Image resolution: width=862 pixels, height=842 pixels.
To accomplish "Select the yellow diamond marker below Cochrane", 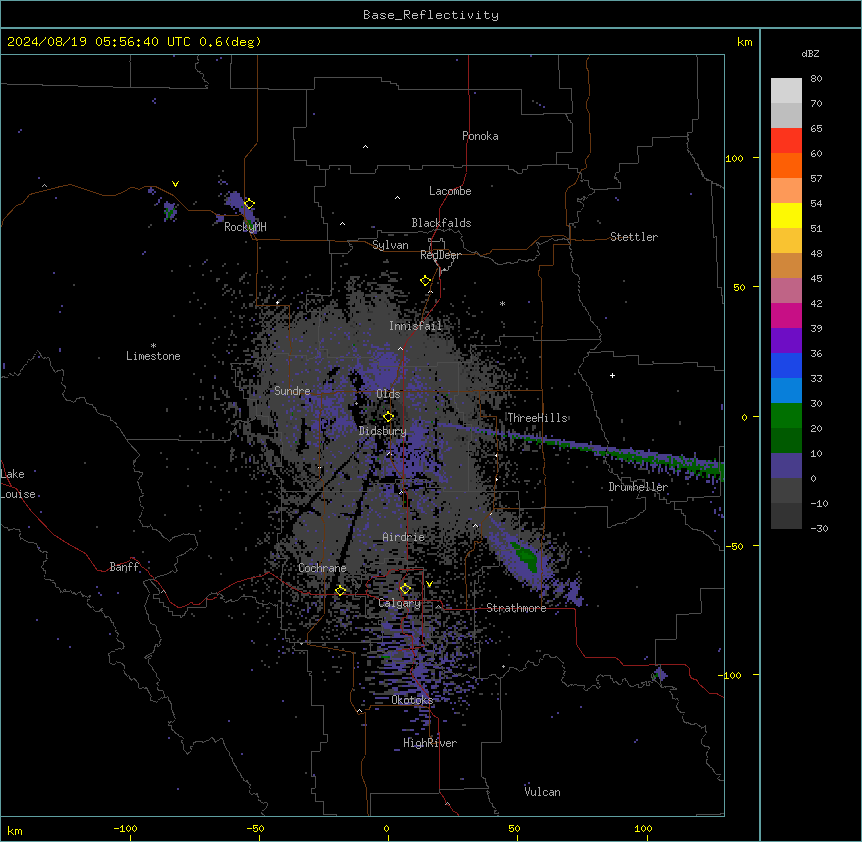I will tap(340, 591).
